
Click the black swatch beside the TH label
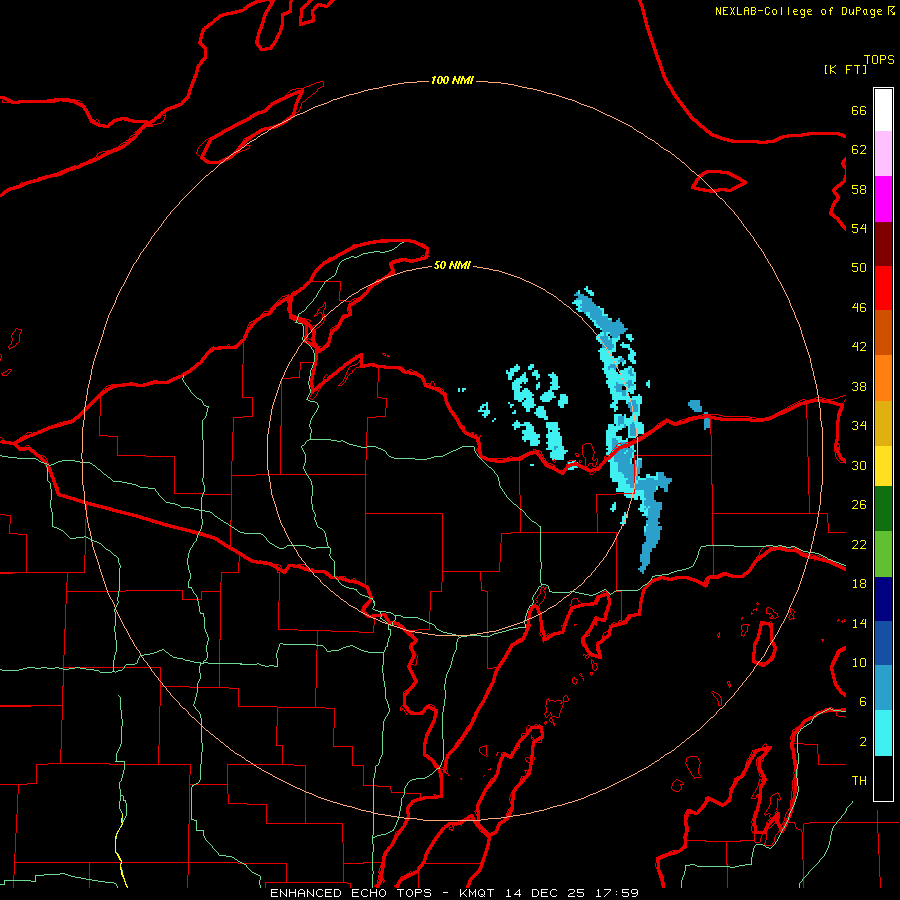(x=883, y=778)
